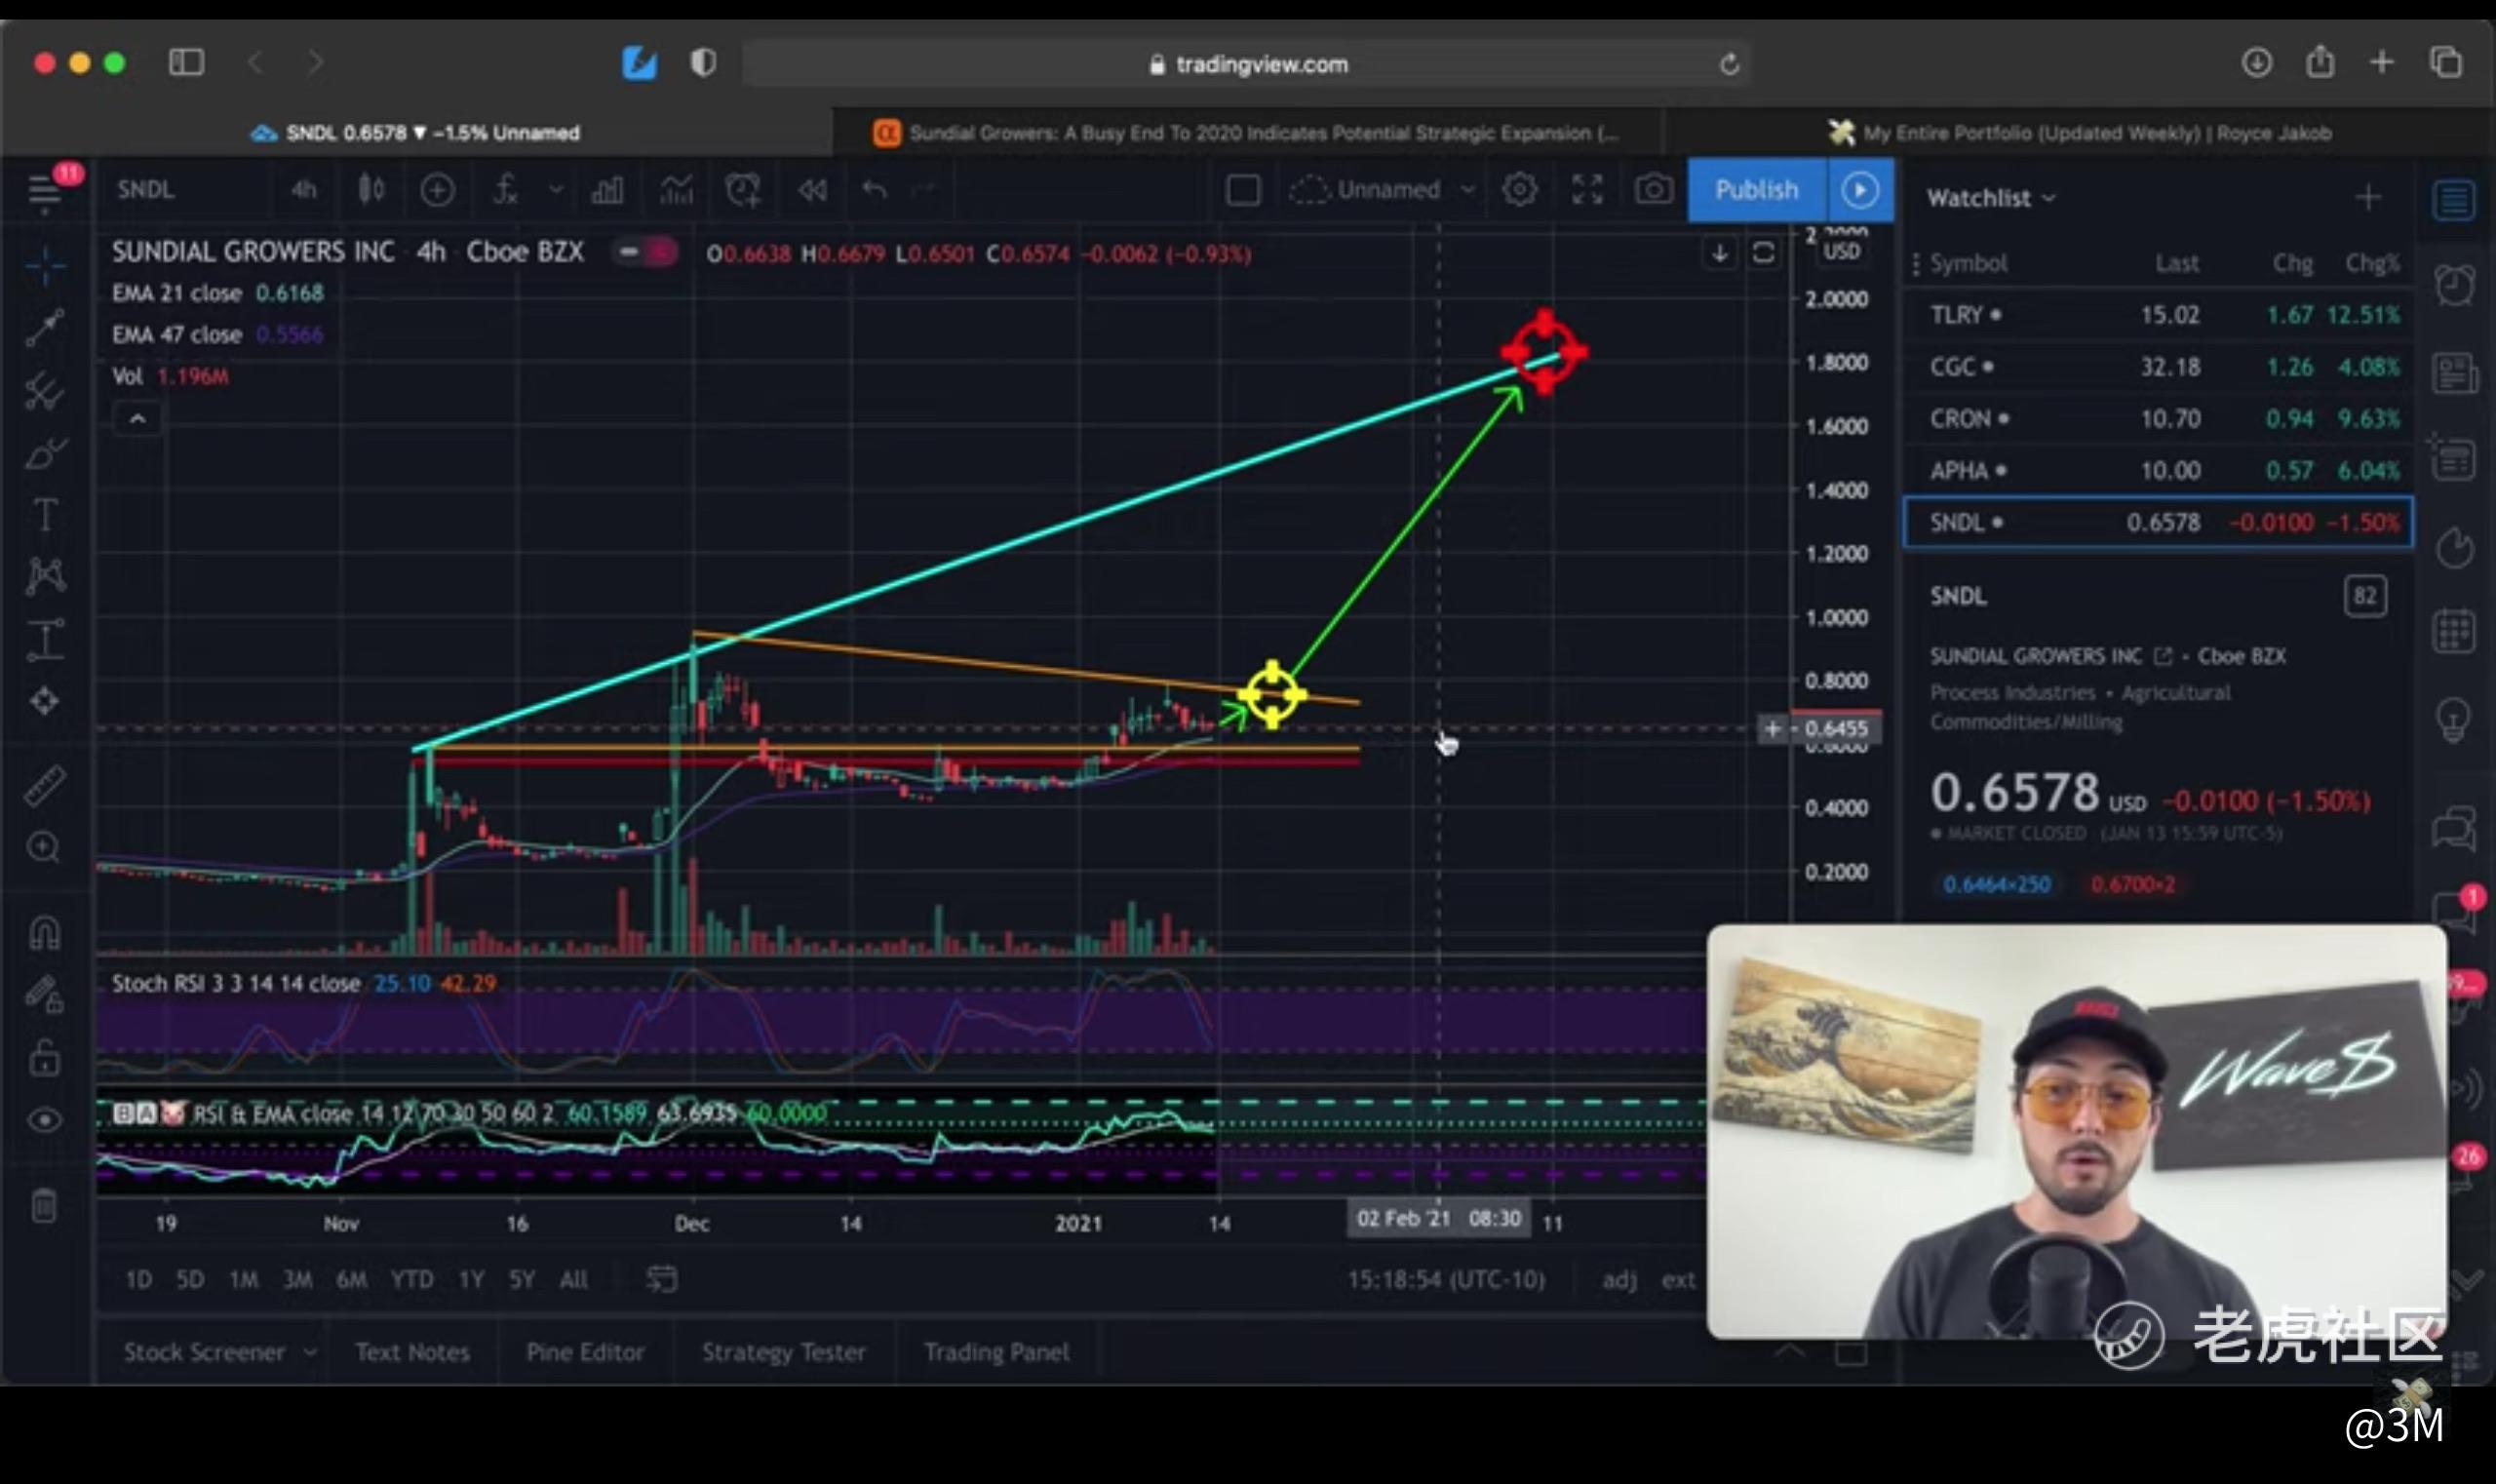2496x1484 pixels.
Task: Take a chart snapshot with camera icon
Action: [x=1653, y=190]
